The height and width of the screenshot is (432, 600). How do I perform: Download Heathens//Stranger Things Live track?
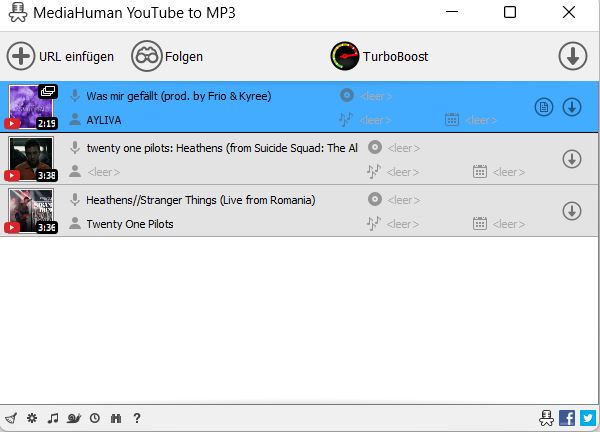(x=572, y=211)
